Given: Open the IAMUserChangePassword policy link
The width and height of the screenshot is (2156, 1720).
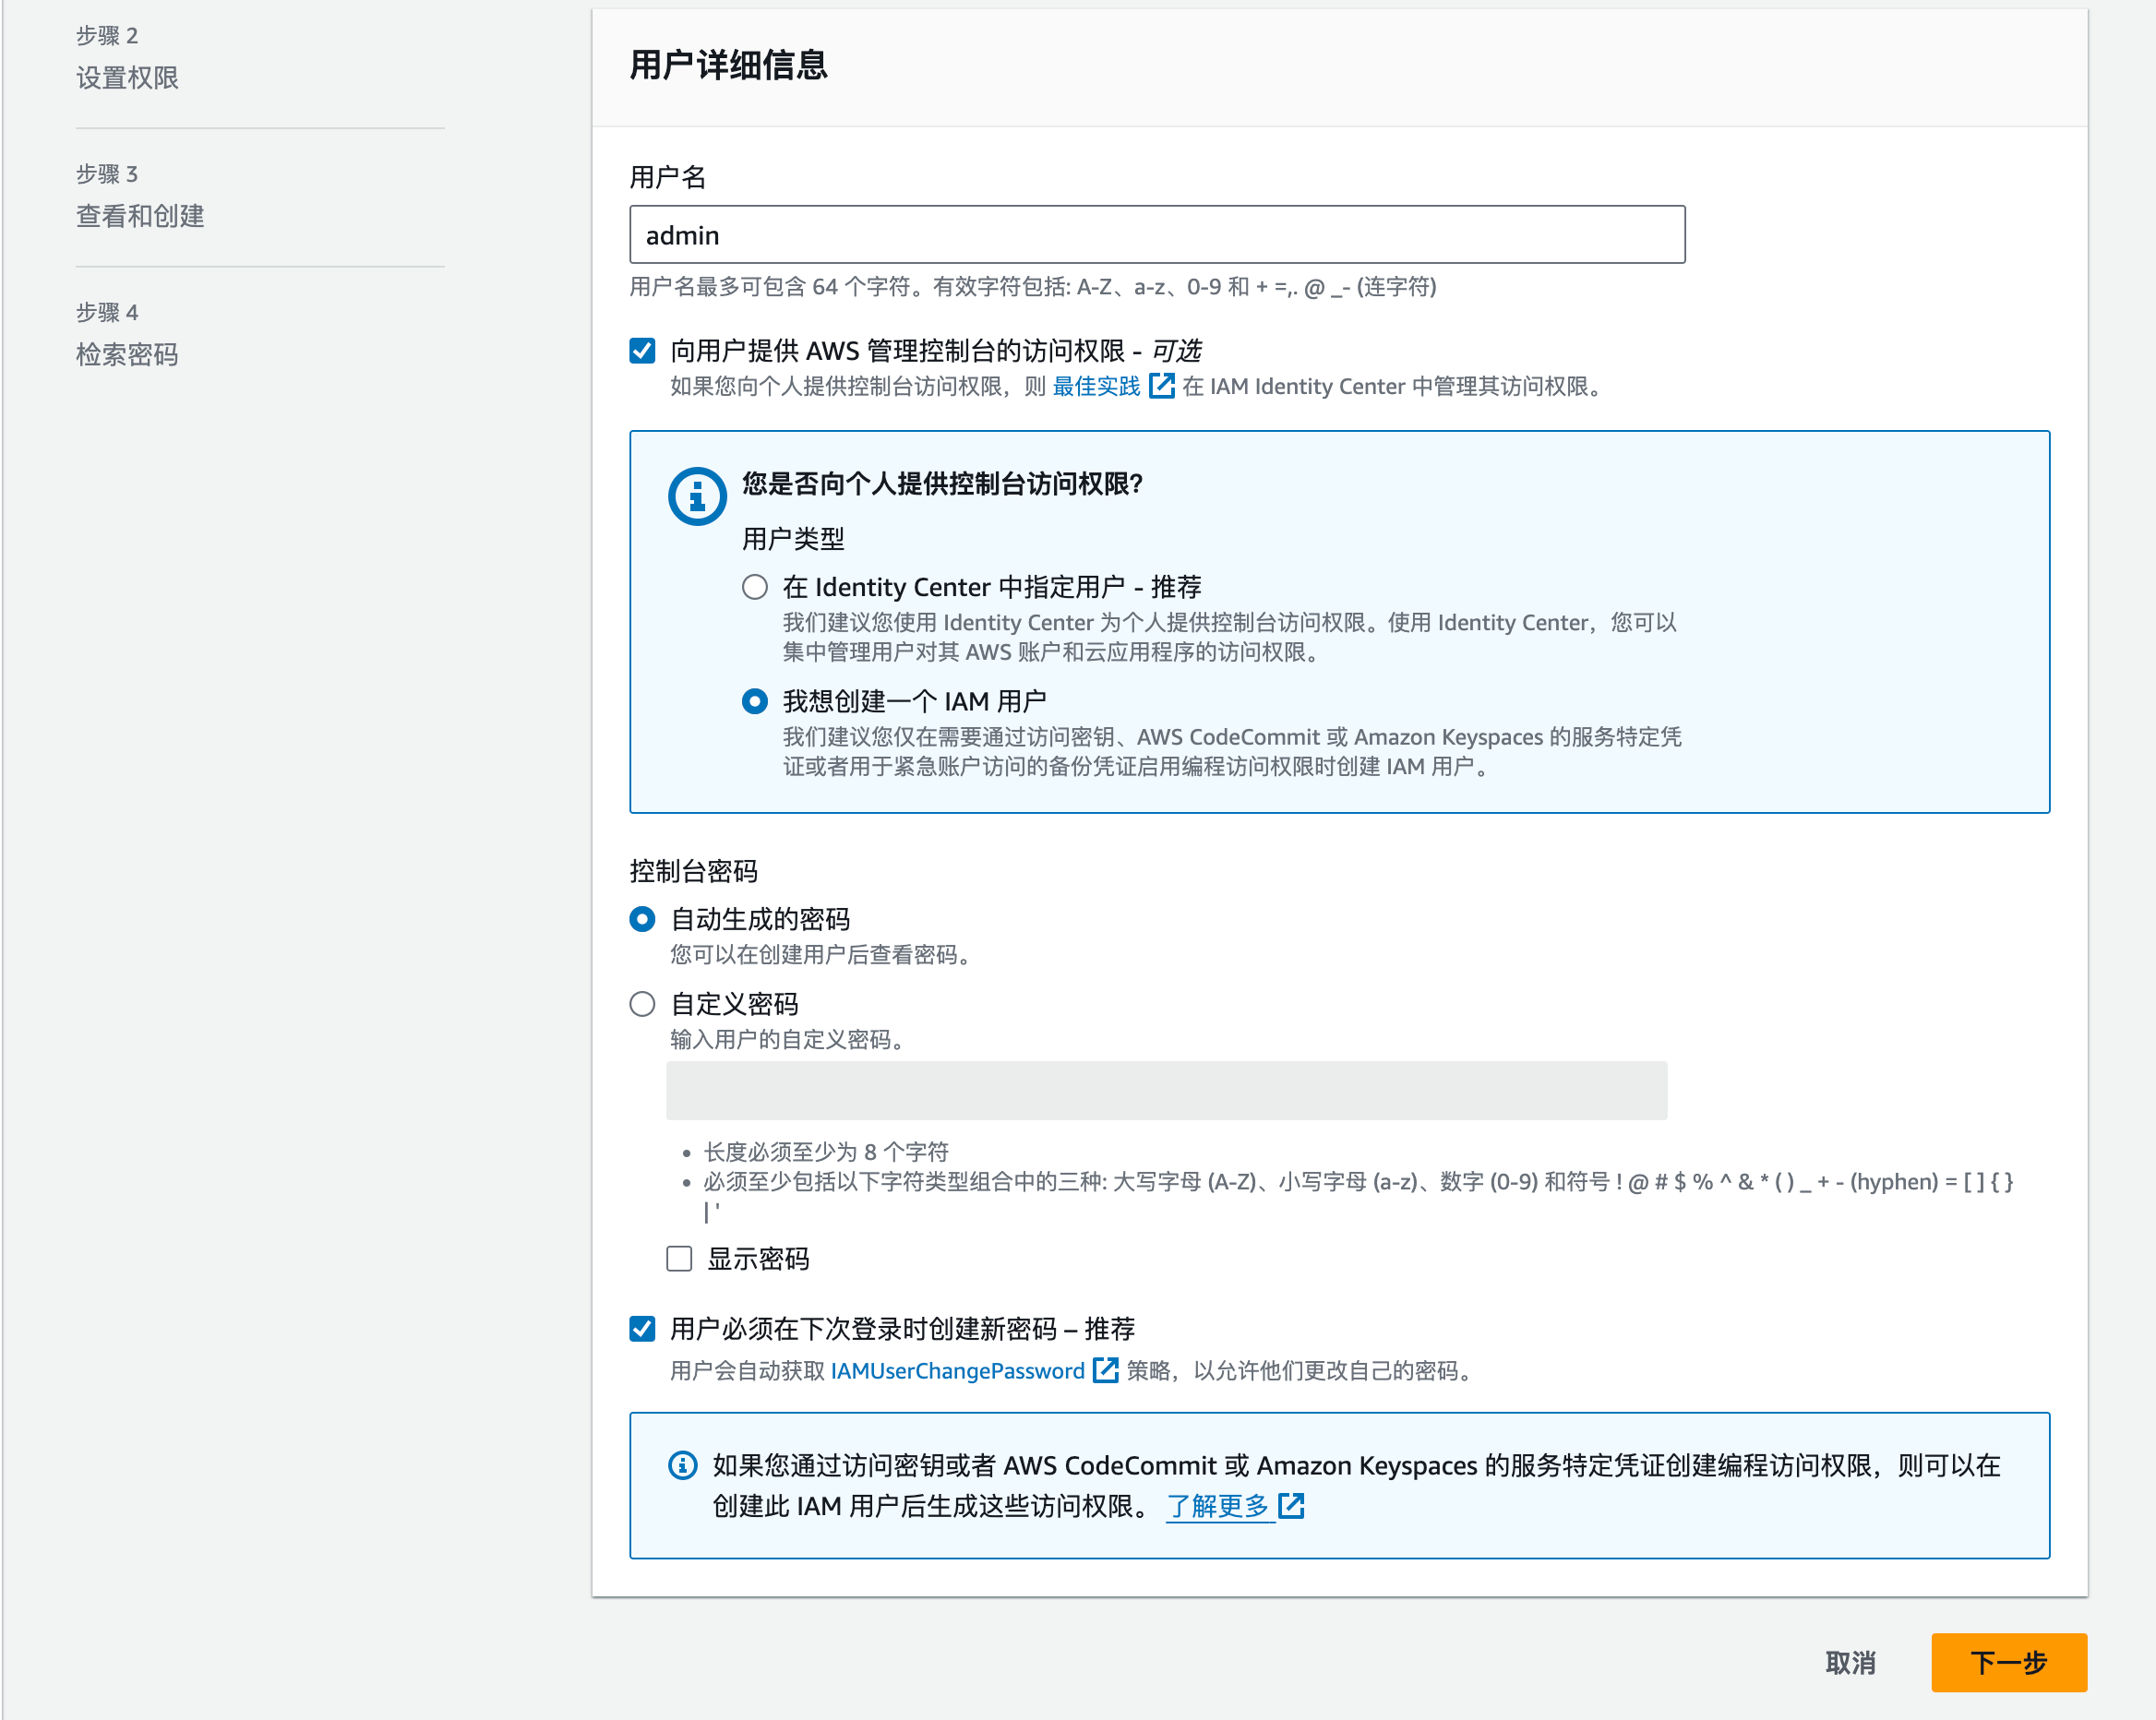Looking at the screenshot, I should [x=958, y=1371].
